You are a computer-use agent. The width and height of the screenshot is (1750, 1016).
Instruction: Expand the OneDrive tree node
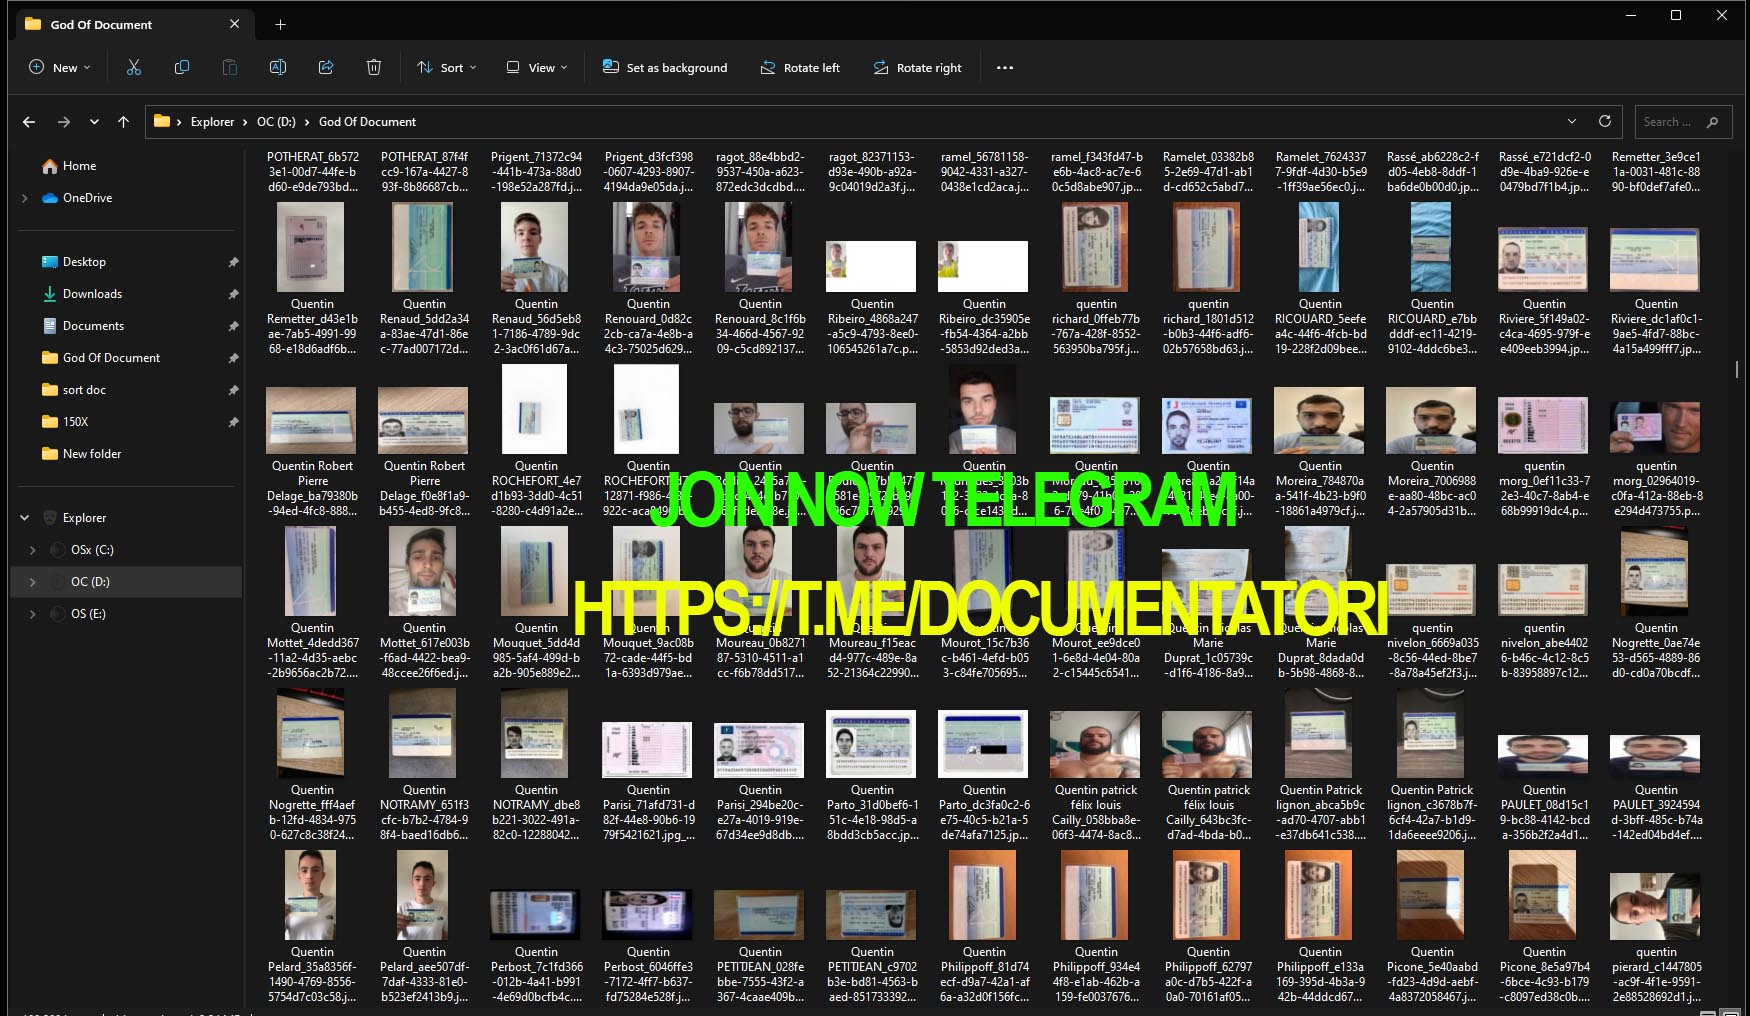25,198
